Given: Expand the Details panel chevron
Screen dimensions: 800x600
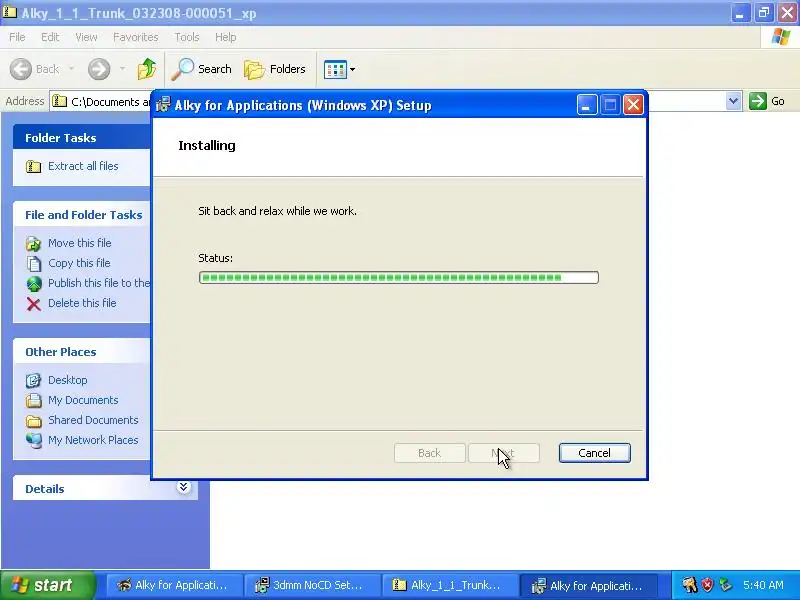Looking at the screenshot, I should coord(183,487).
